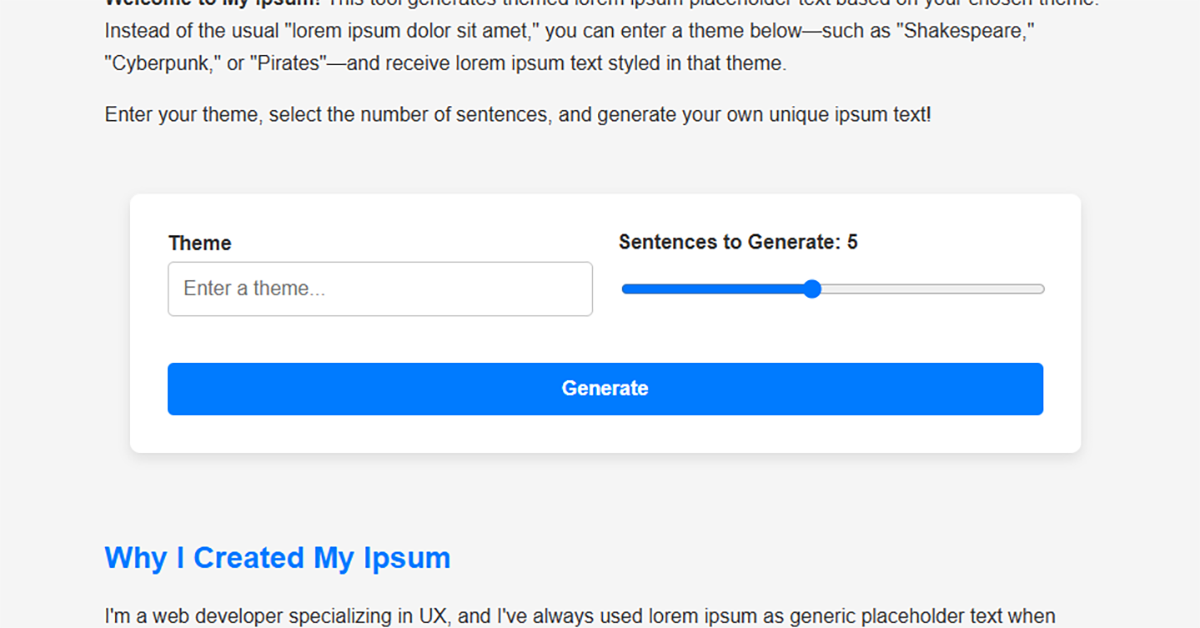
Task: Click the "Sentences to Generate: 5" label
Action: tap(737, 242)
